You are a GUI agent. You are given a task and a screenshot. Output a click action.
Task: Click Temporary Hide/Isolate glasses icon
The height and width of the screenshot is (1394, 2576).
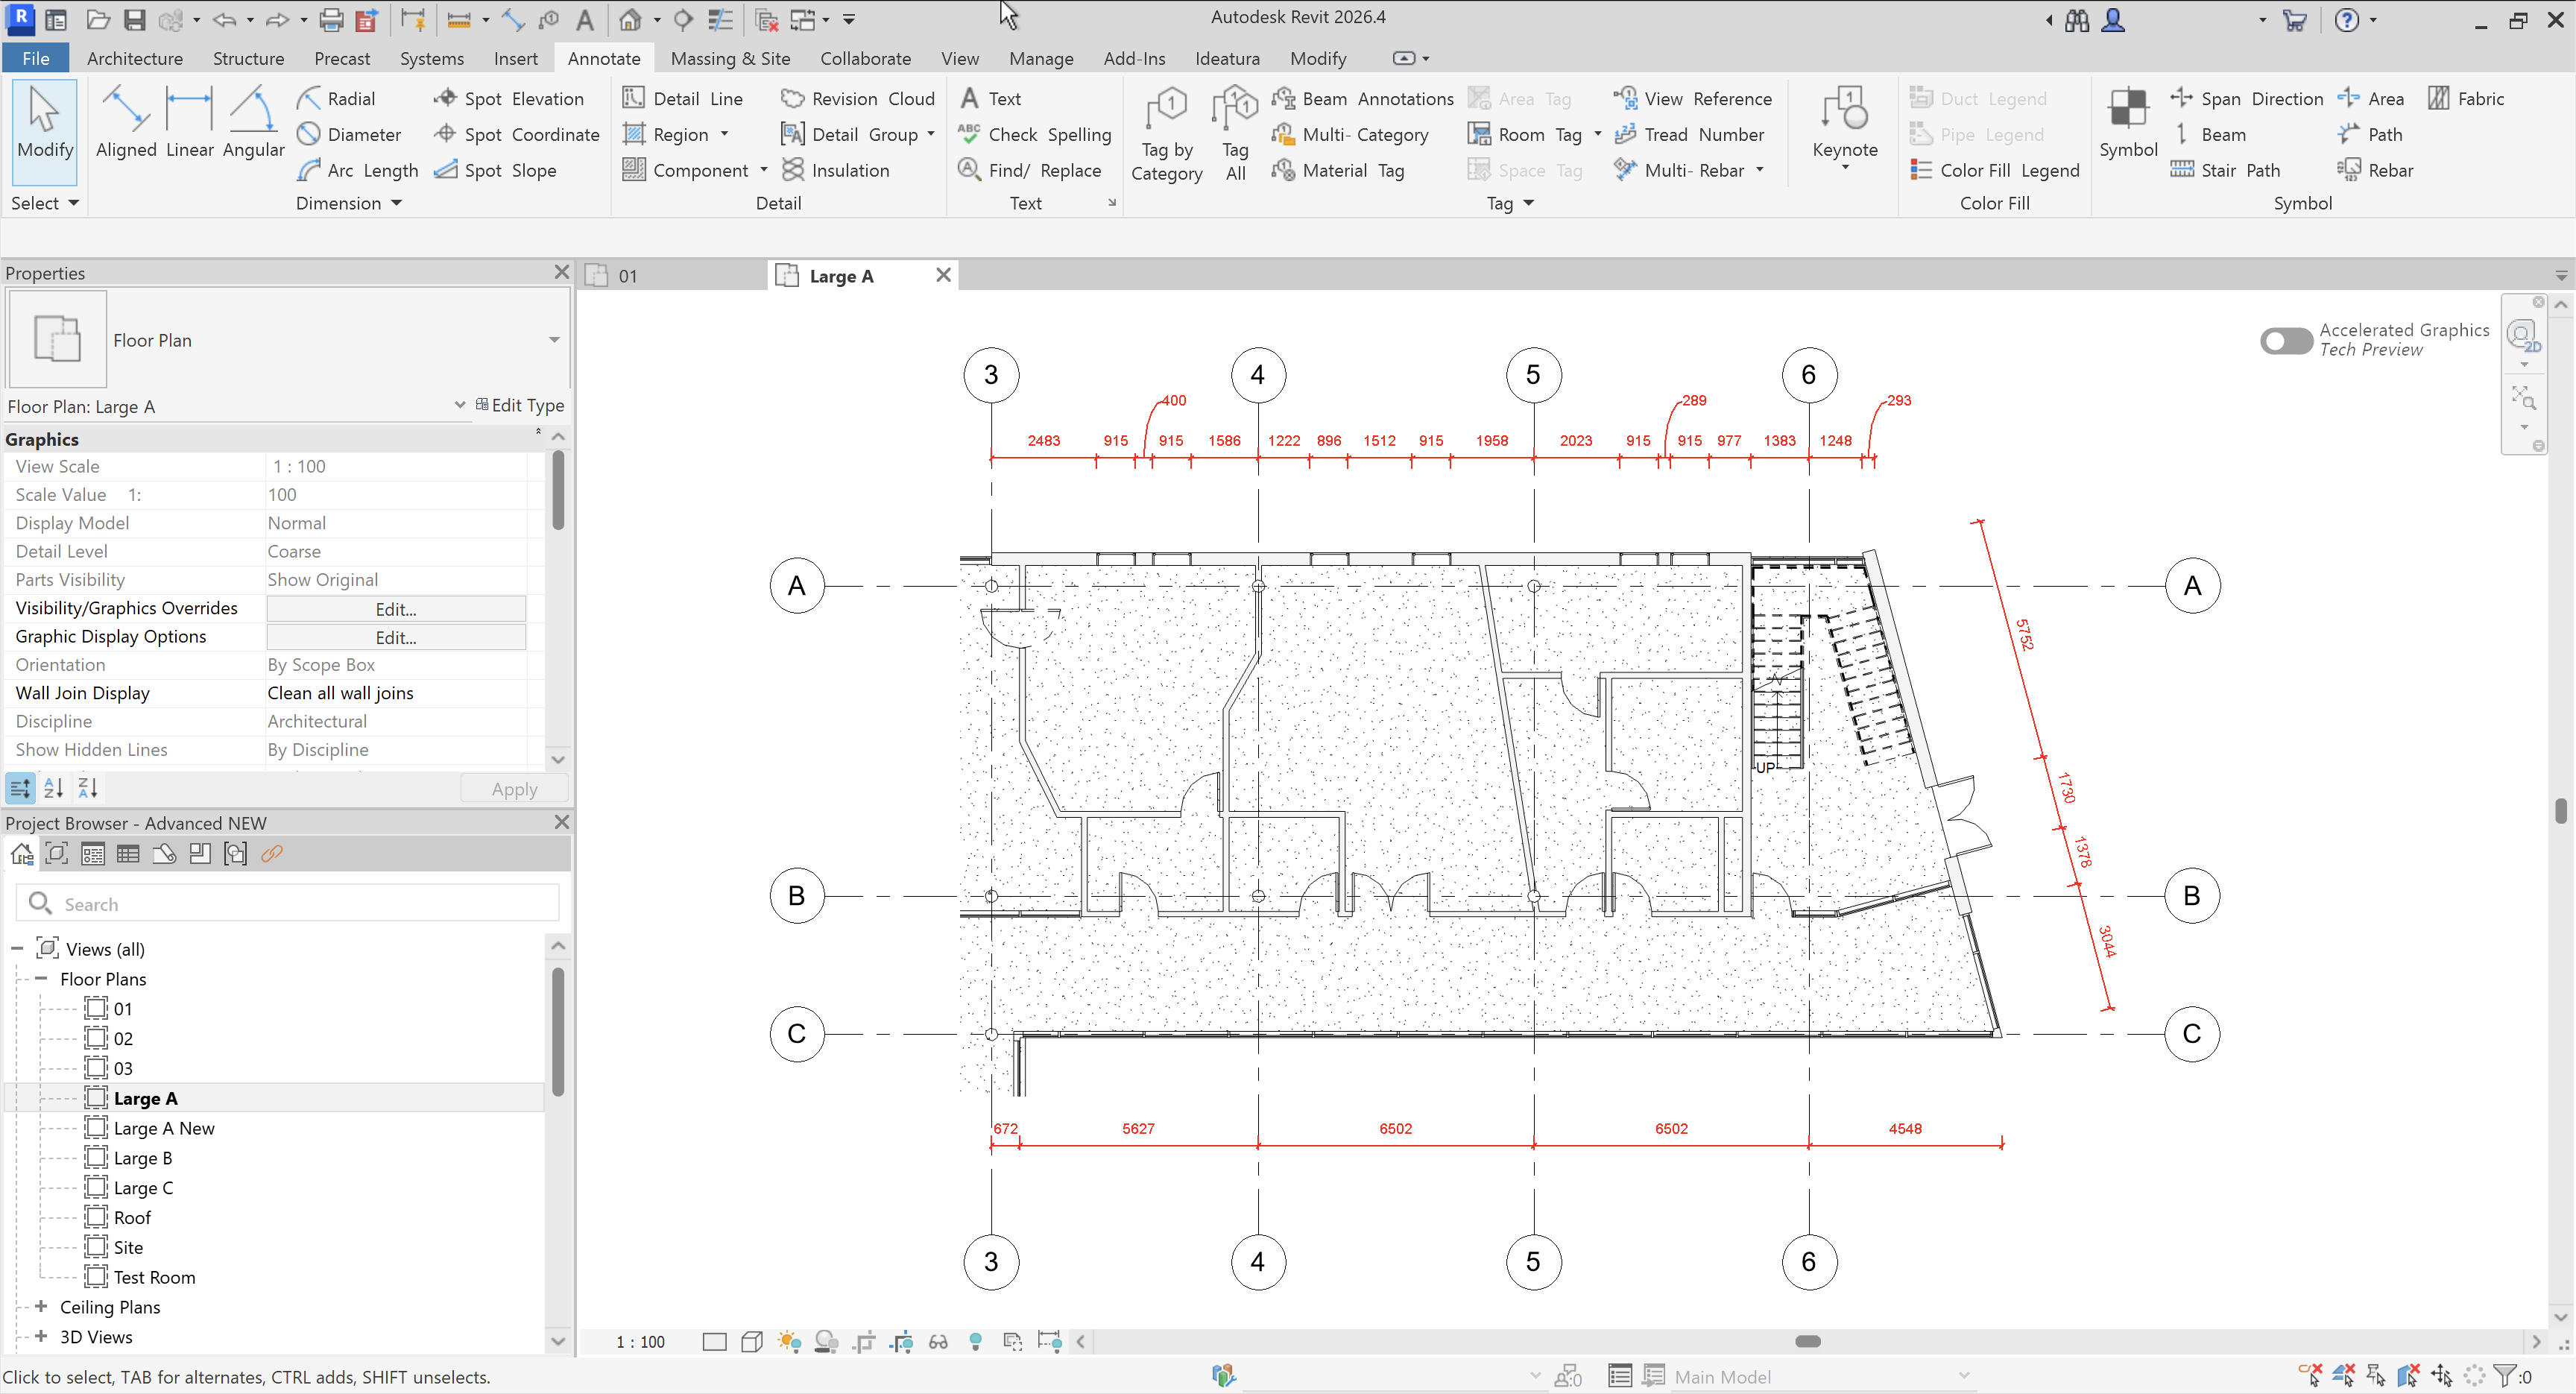point(938,1341)
